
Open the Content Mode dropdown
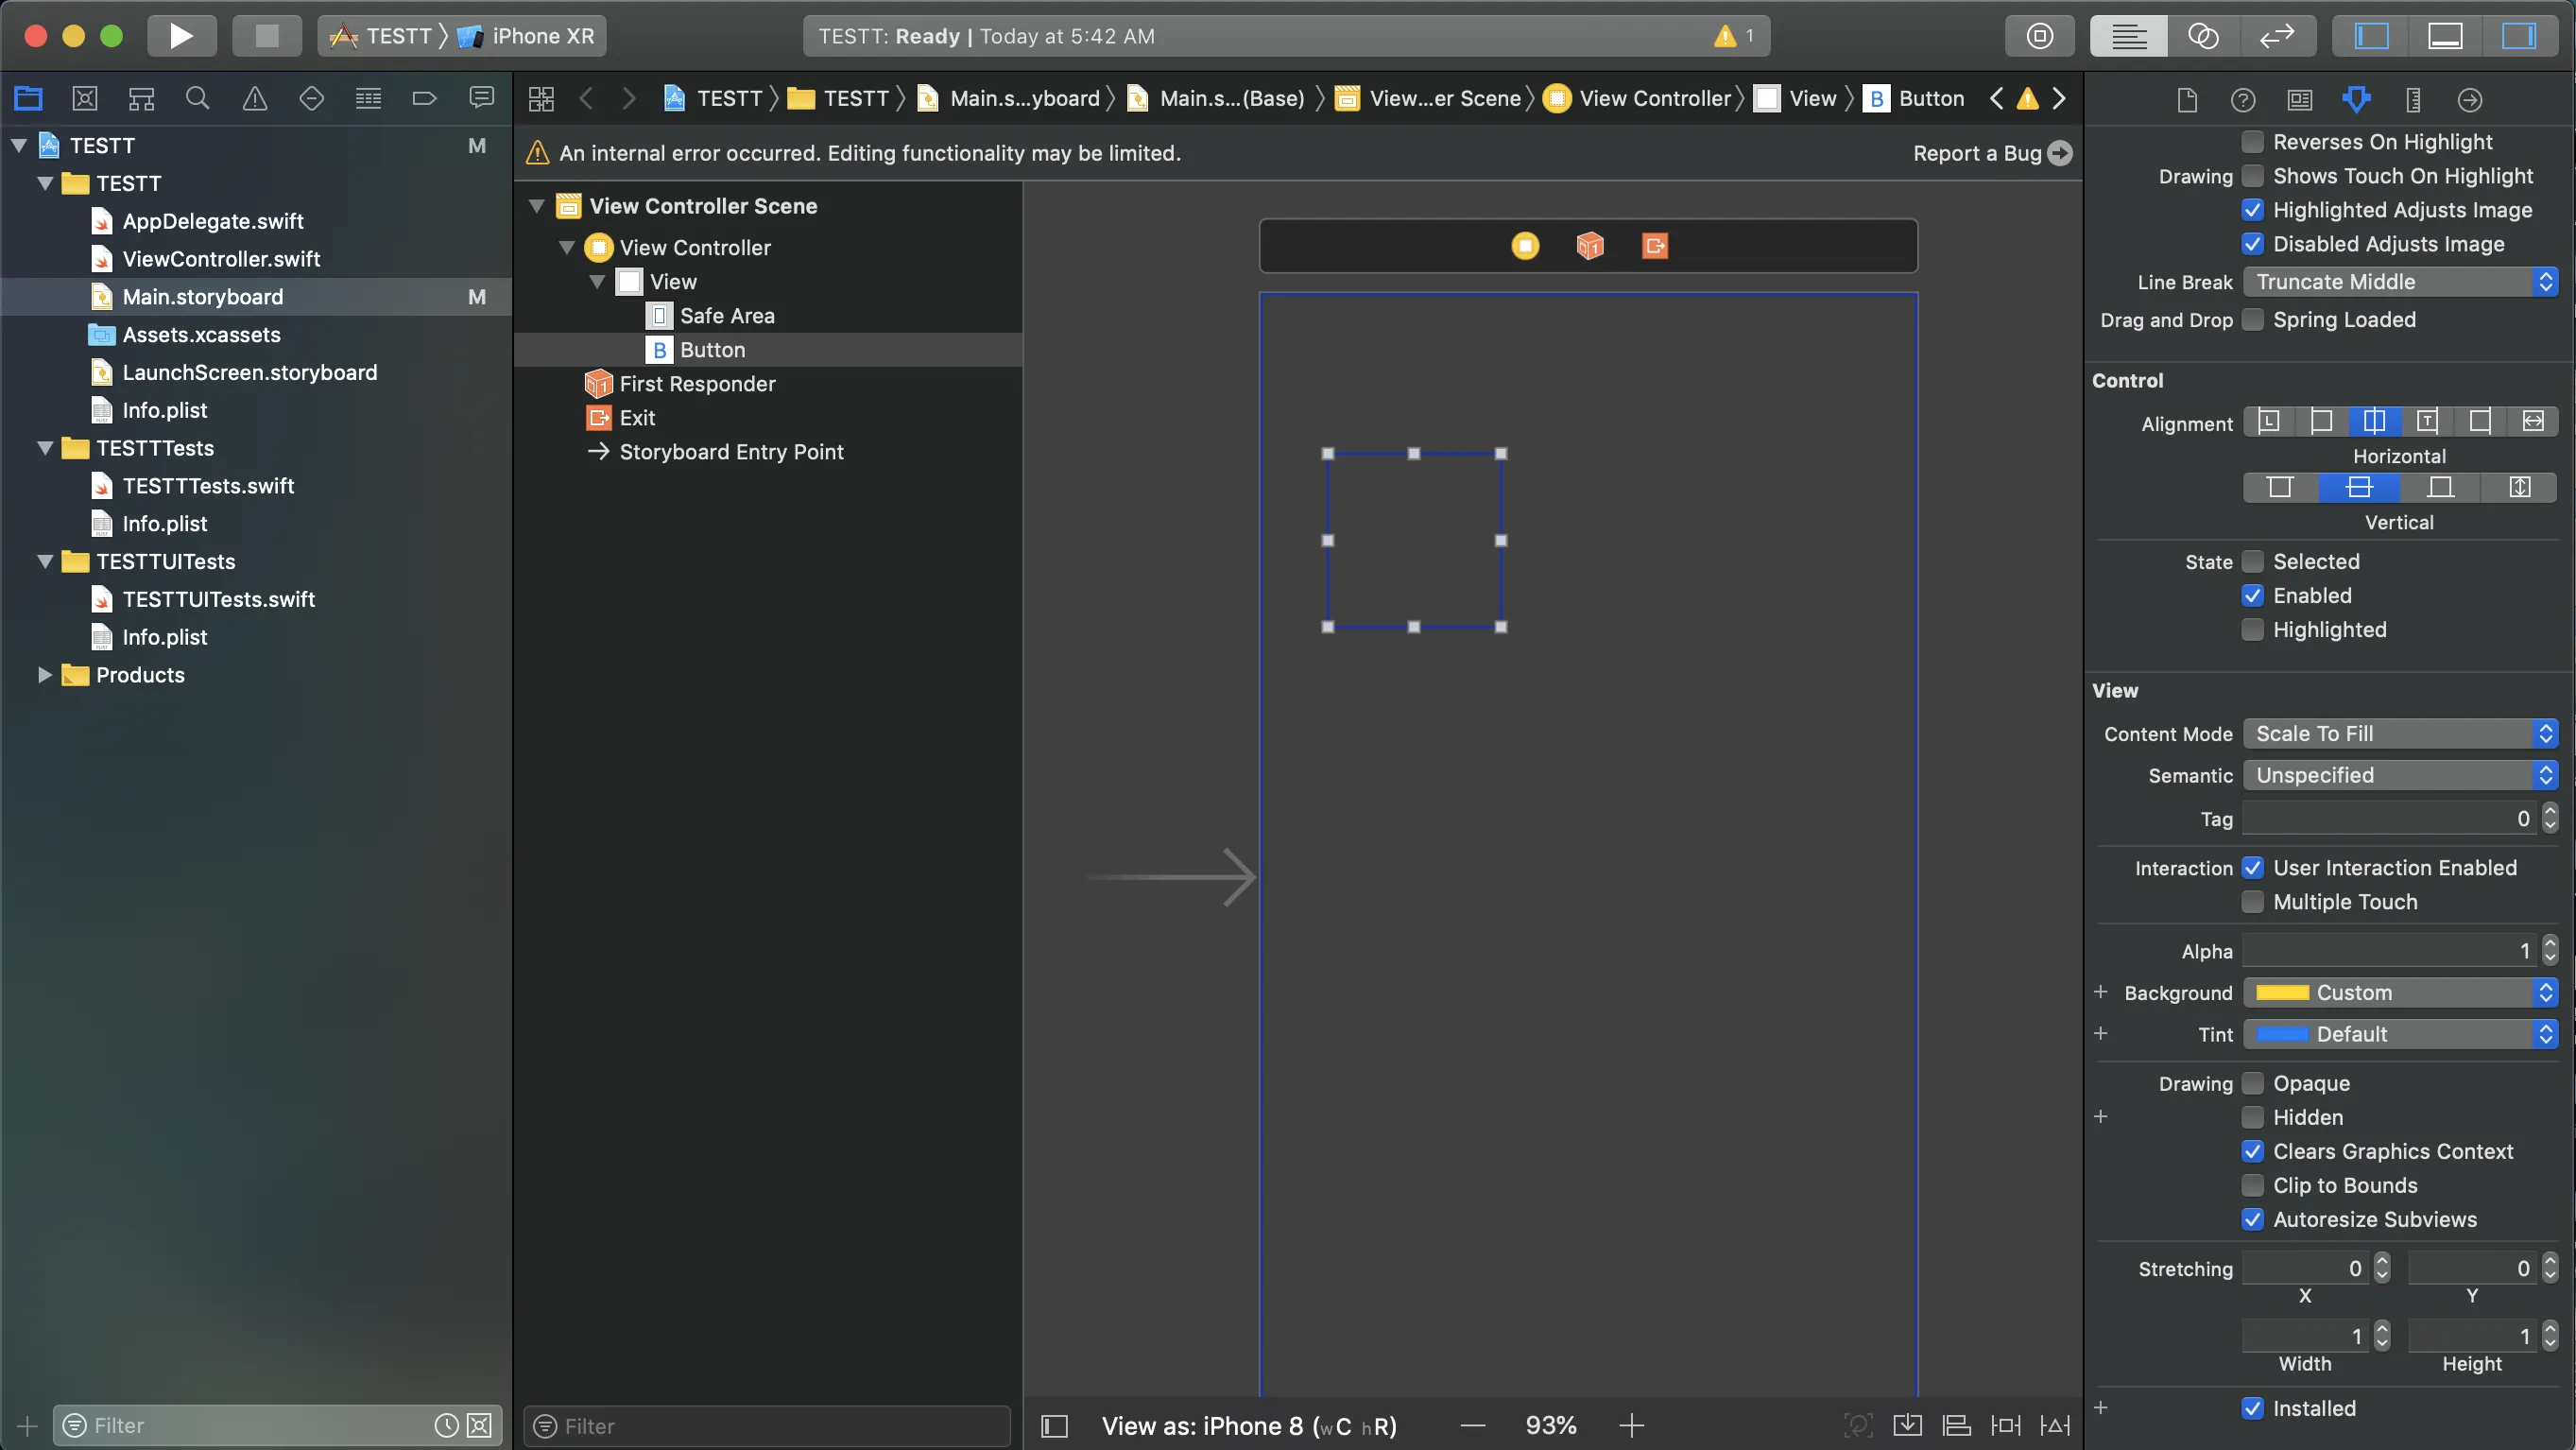2400,734
